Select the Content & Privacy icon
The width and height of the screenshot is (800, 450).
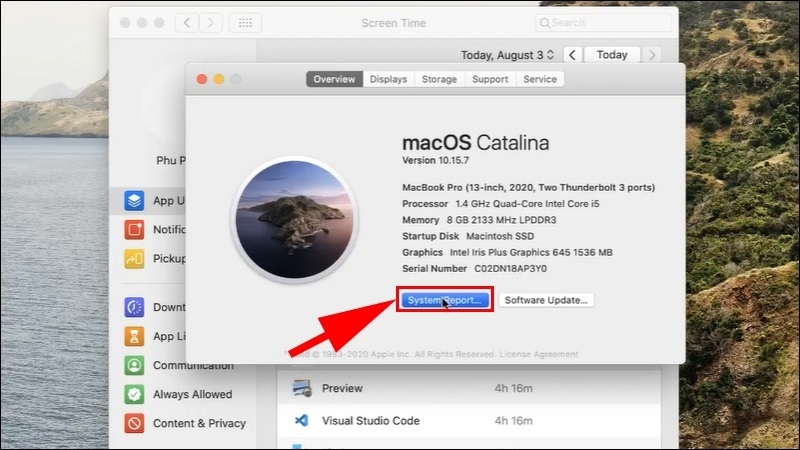[x=134, y=423]
